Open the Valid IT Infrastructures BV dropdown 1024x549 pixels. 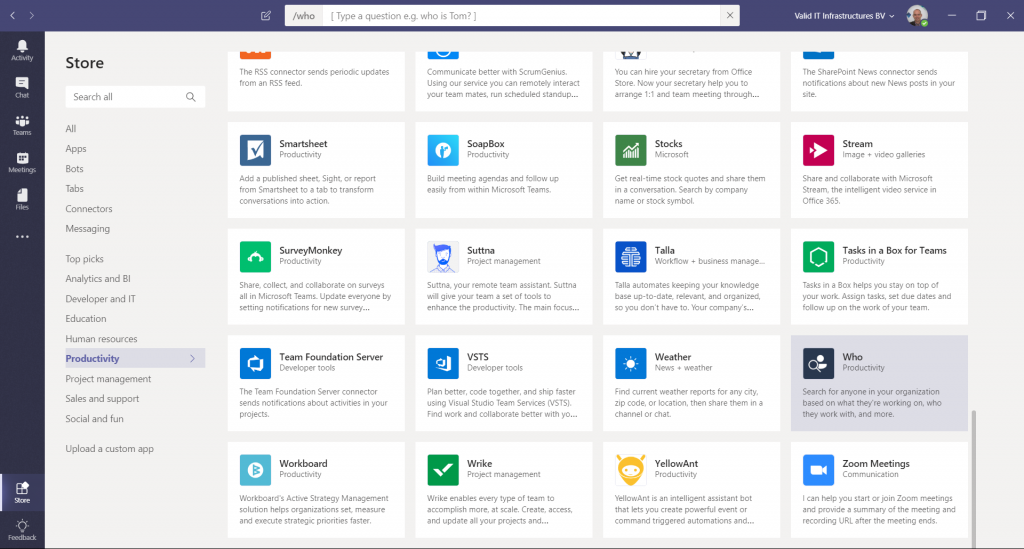[844, 16]
